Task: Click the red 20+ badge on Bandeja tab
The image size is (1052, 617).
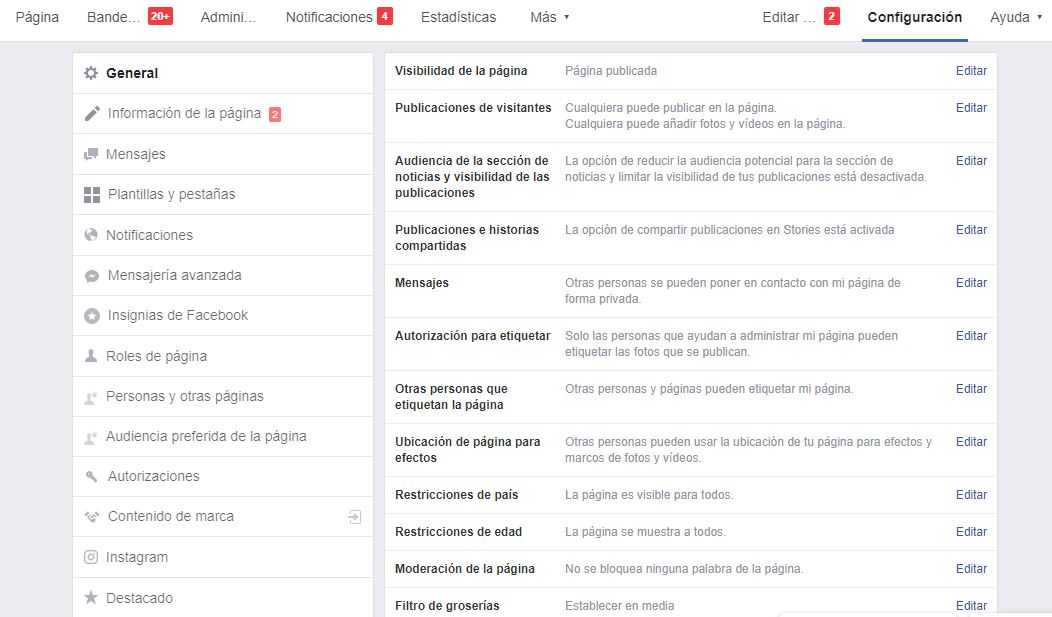Action: pos(160,16)
